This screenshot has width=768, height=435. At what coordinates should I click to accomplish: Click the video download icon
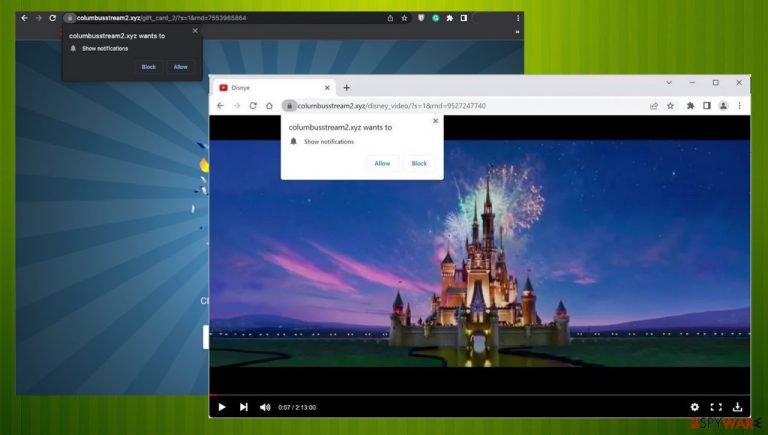738,407
